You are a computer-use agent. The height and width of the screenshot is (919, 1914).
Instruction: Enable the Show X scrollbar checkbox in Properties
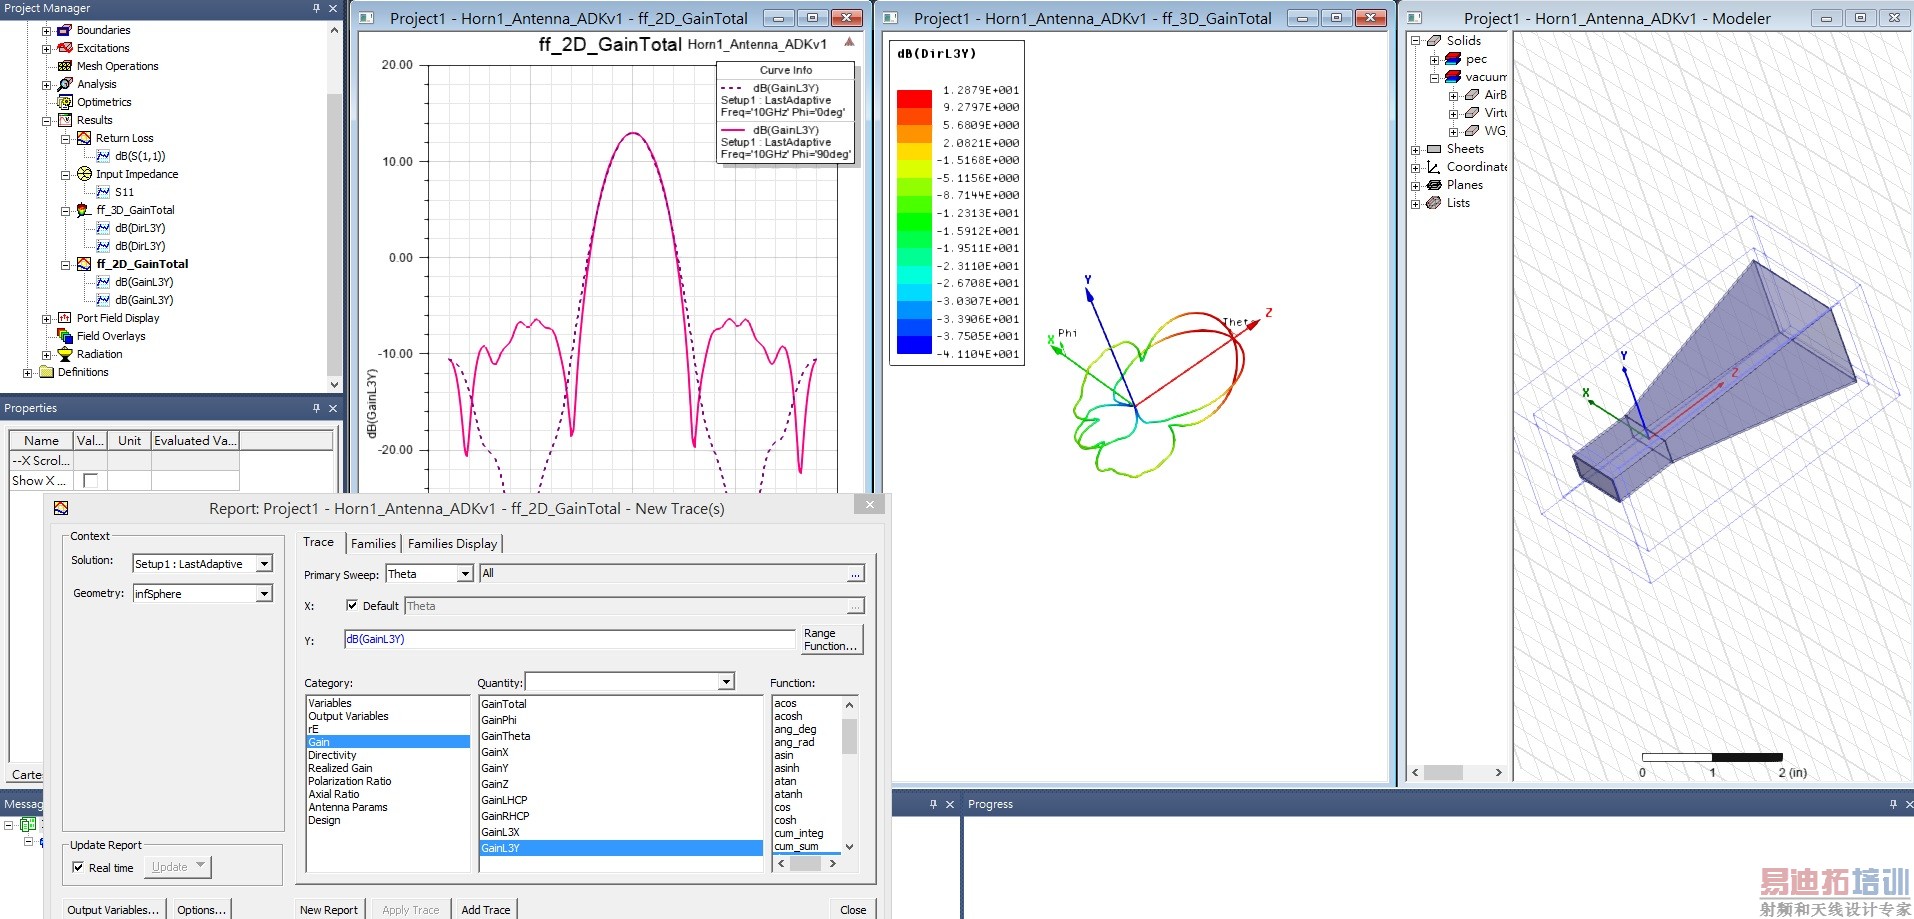(x=90, y=481)
